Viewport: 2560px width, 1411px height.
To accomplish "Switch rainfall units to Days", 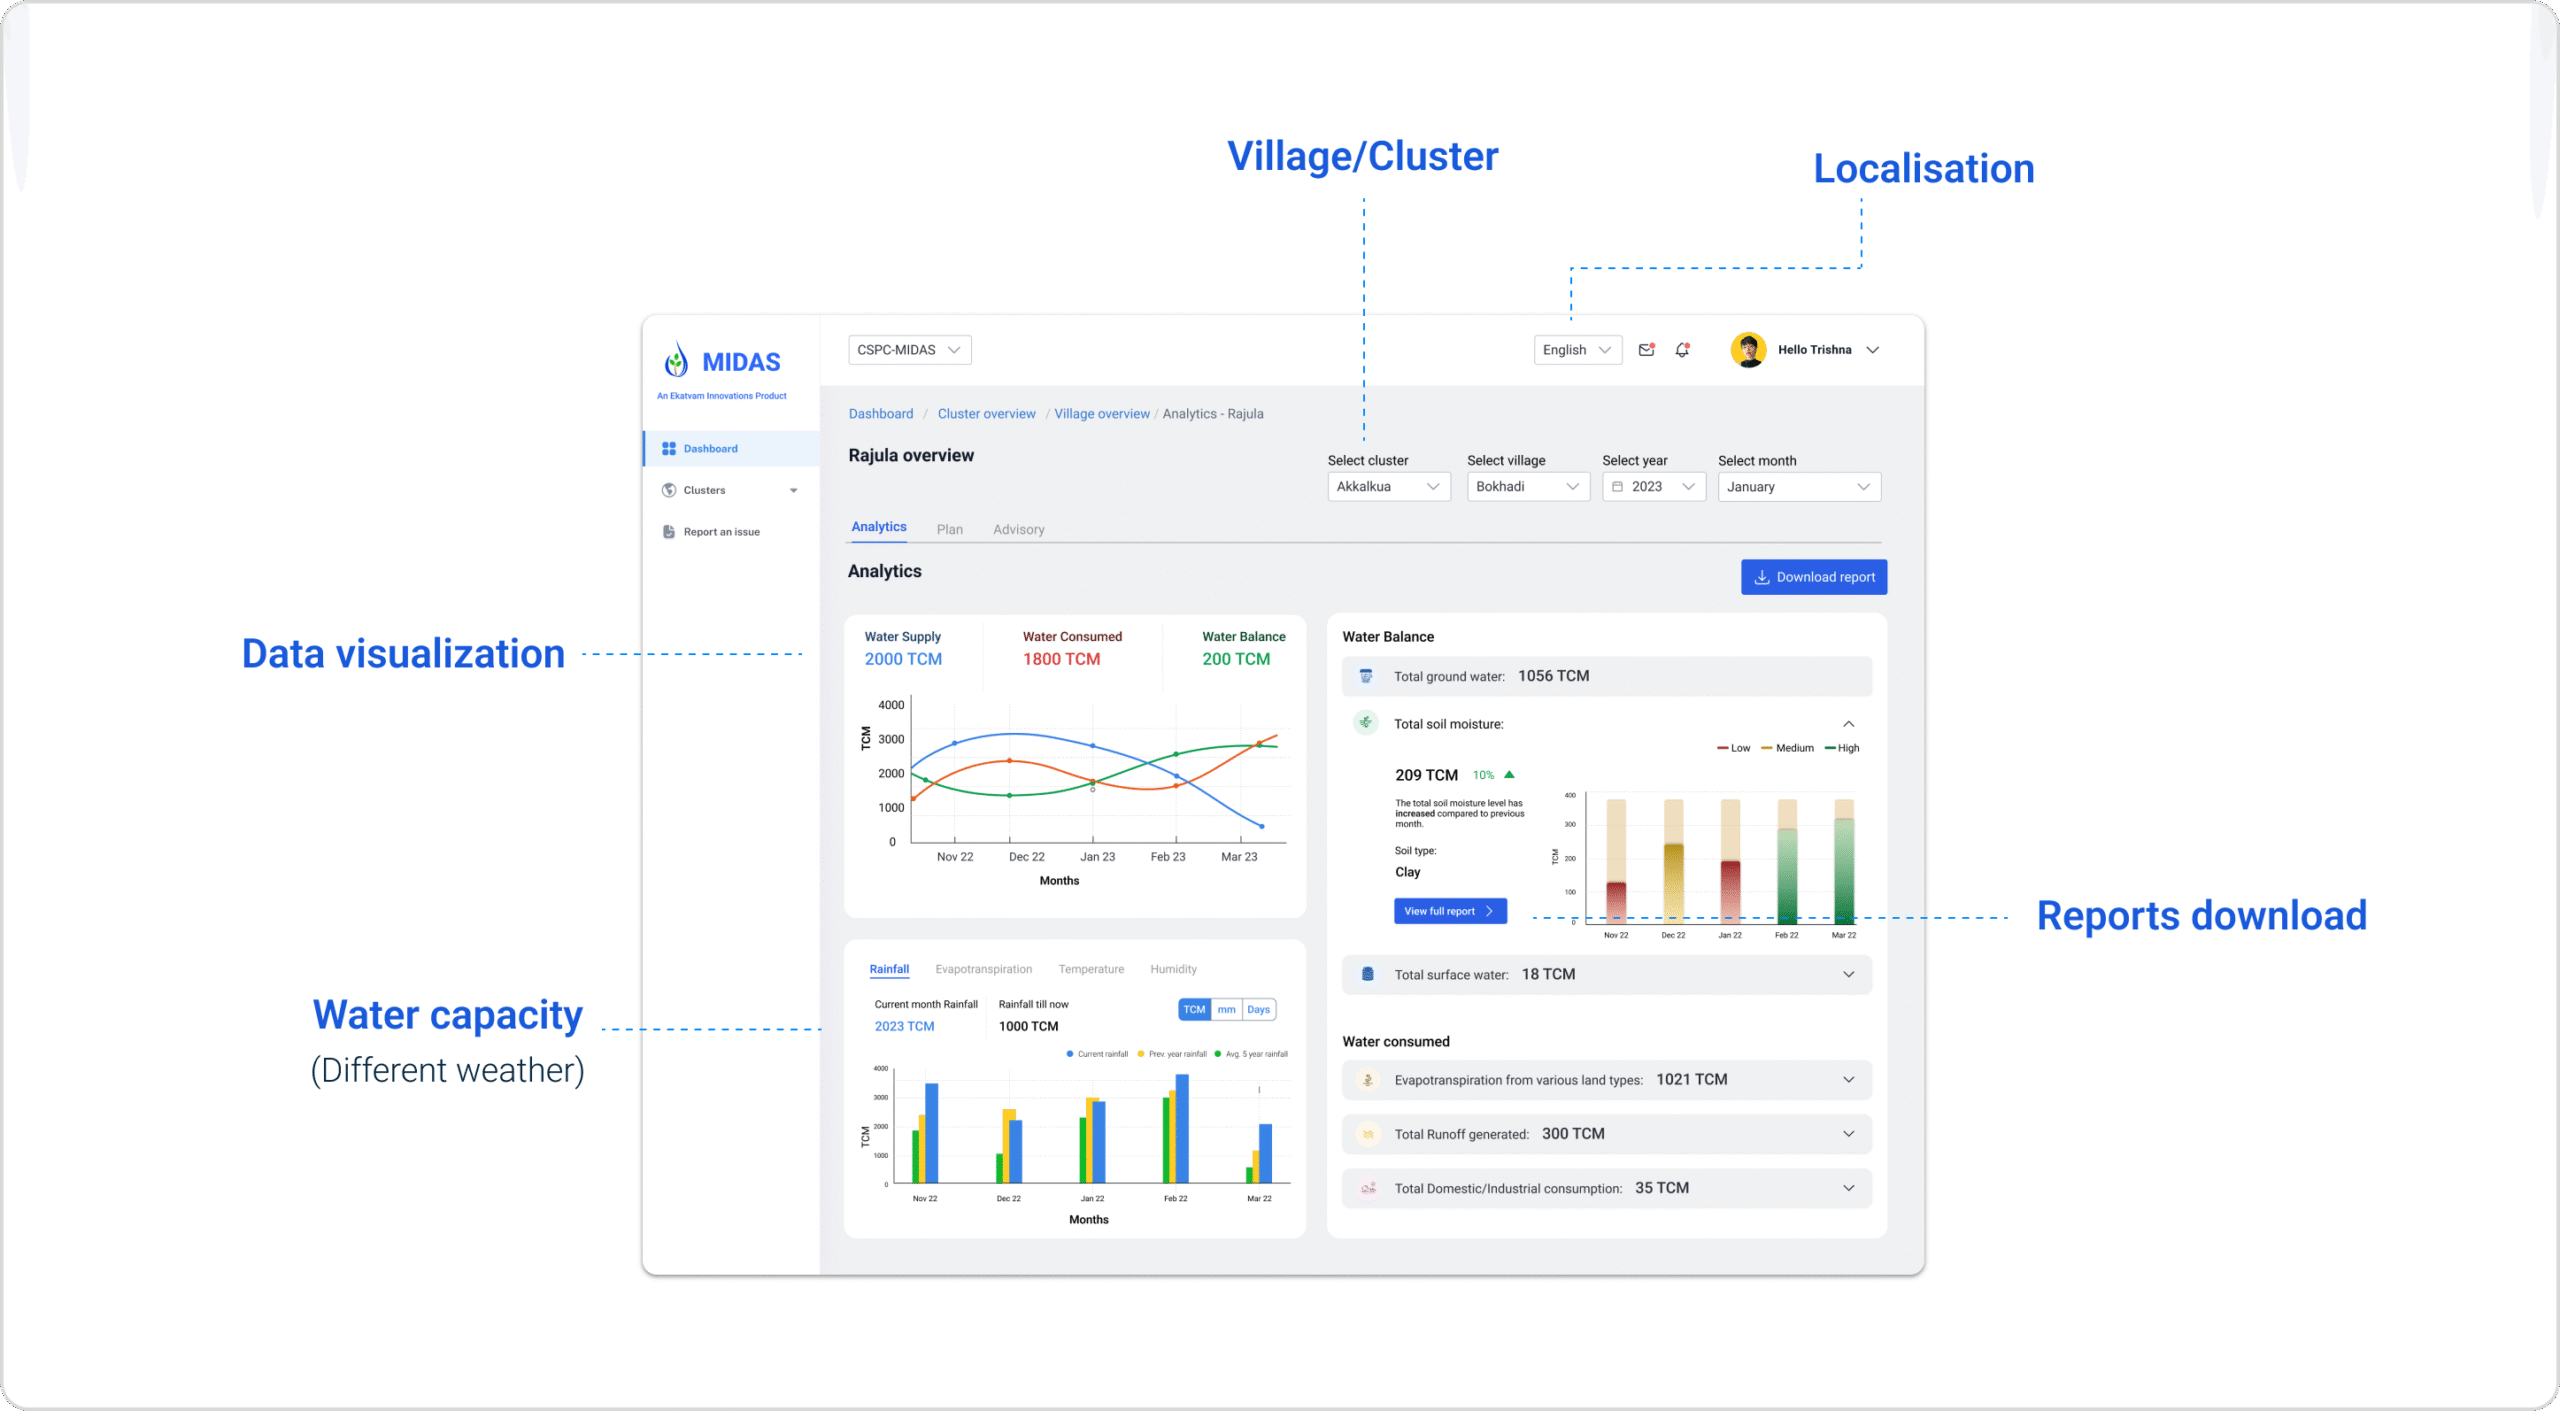I will pyautogui.click(x=1258, y=1010).
